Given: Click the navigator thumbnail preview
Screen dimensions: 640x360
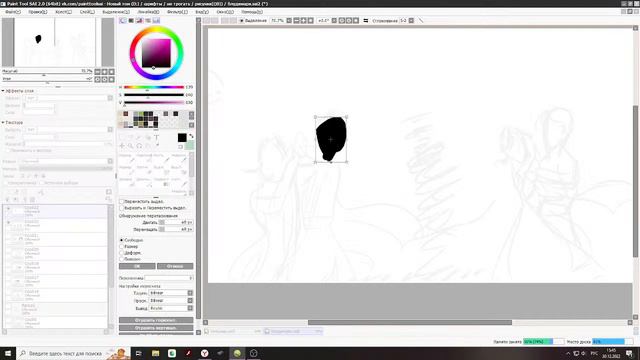Looking at the screenshot, I should click(58, 42).
